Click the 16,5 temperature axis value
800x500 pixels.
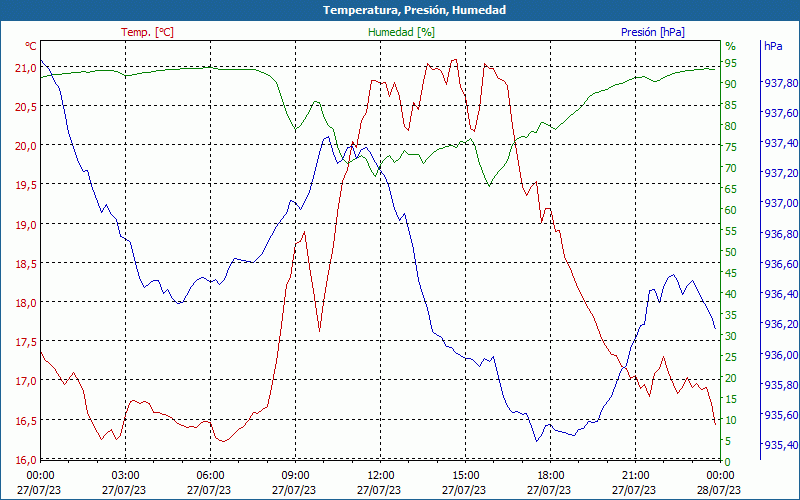point(25,421)
